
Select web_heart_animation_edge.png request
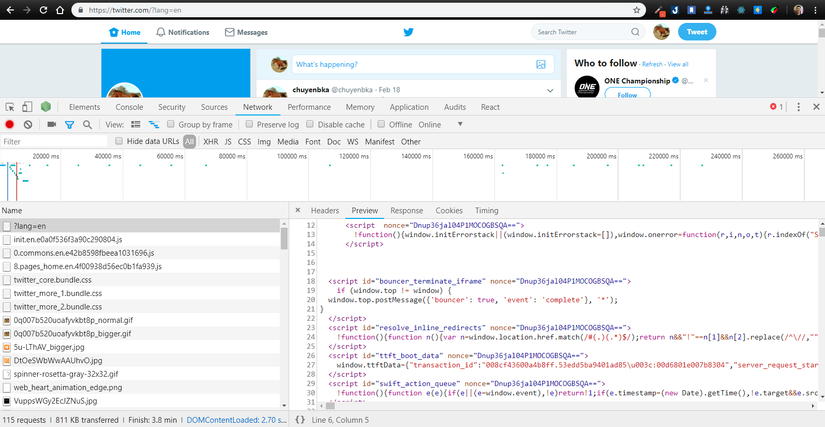point(140,388)
